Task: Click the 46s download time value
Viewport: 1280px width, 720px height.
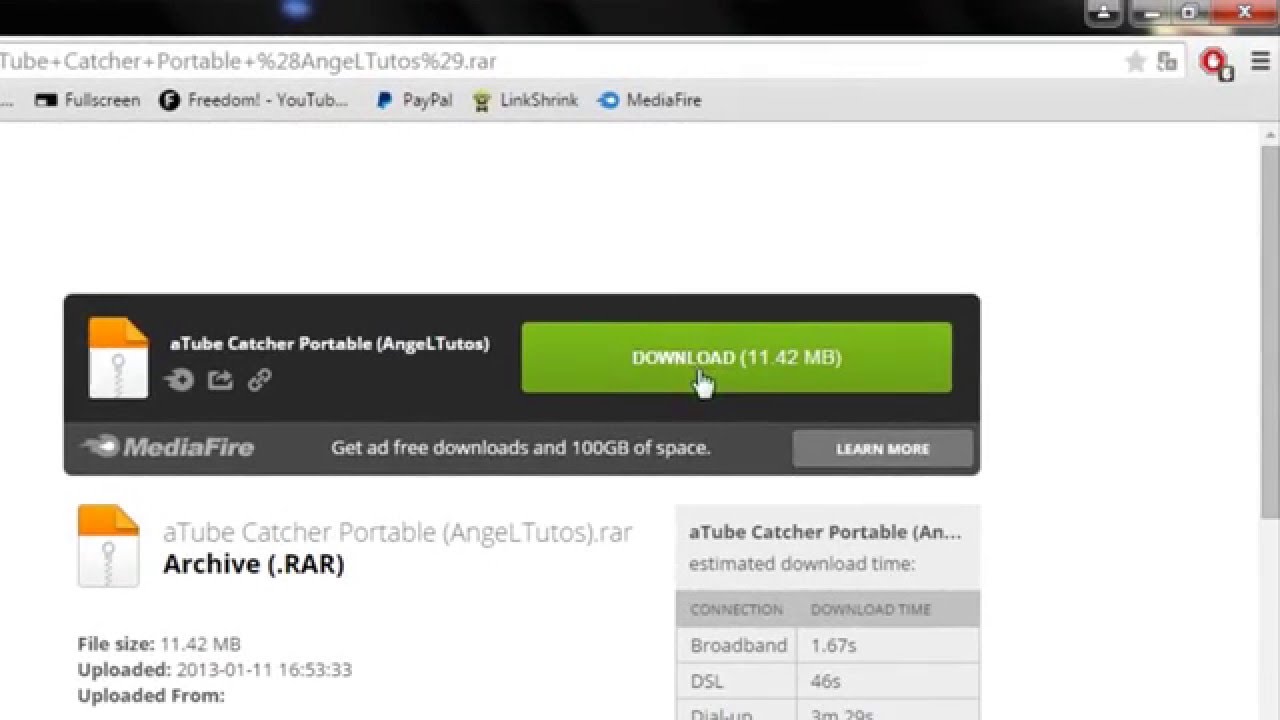Action: point(825,682)
